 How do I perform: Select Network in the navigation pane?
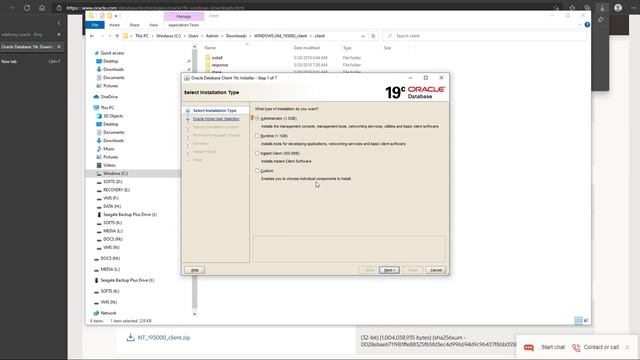[x=108, y=313]
